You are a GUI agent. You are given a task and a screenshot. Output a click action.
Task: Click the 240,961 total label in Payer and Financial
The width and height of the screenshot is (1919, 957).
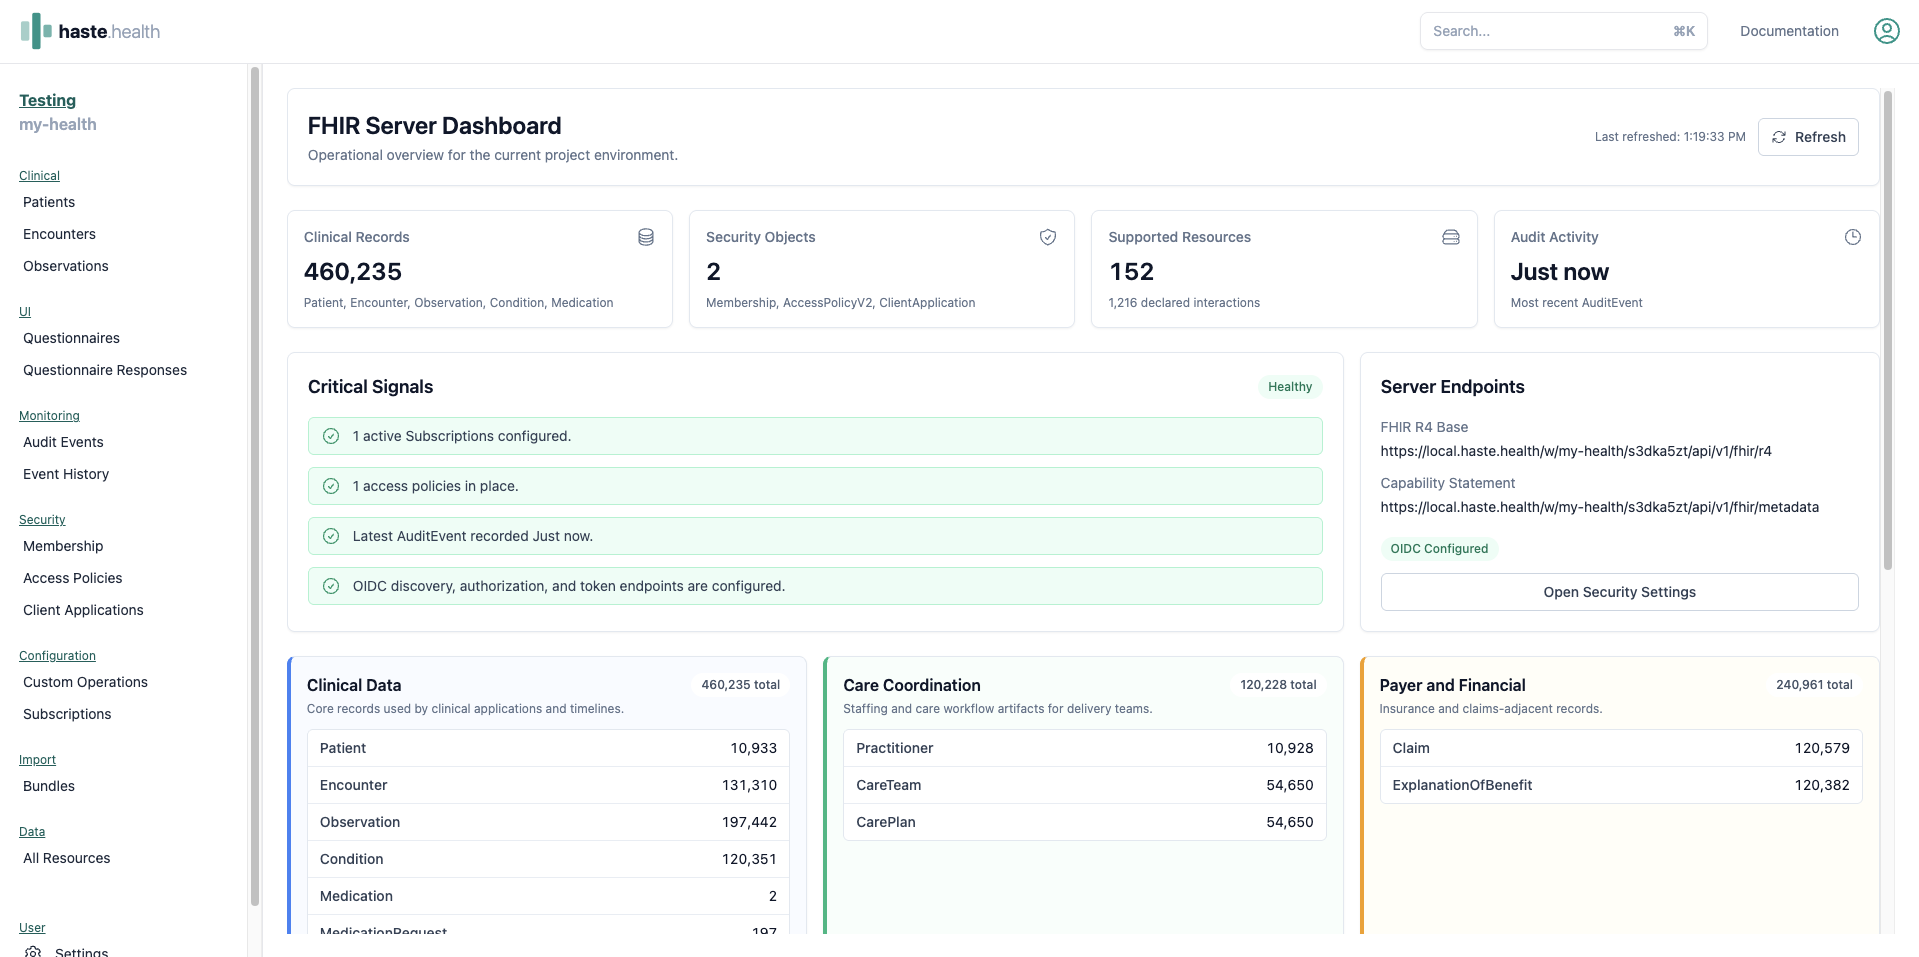coord(1814,685)
